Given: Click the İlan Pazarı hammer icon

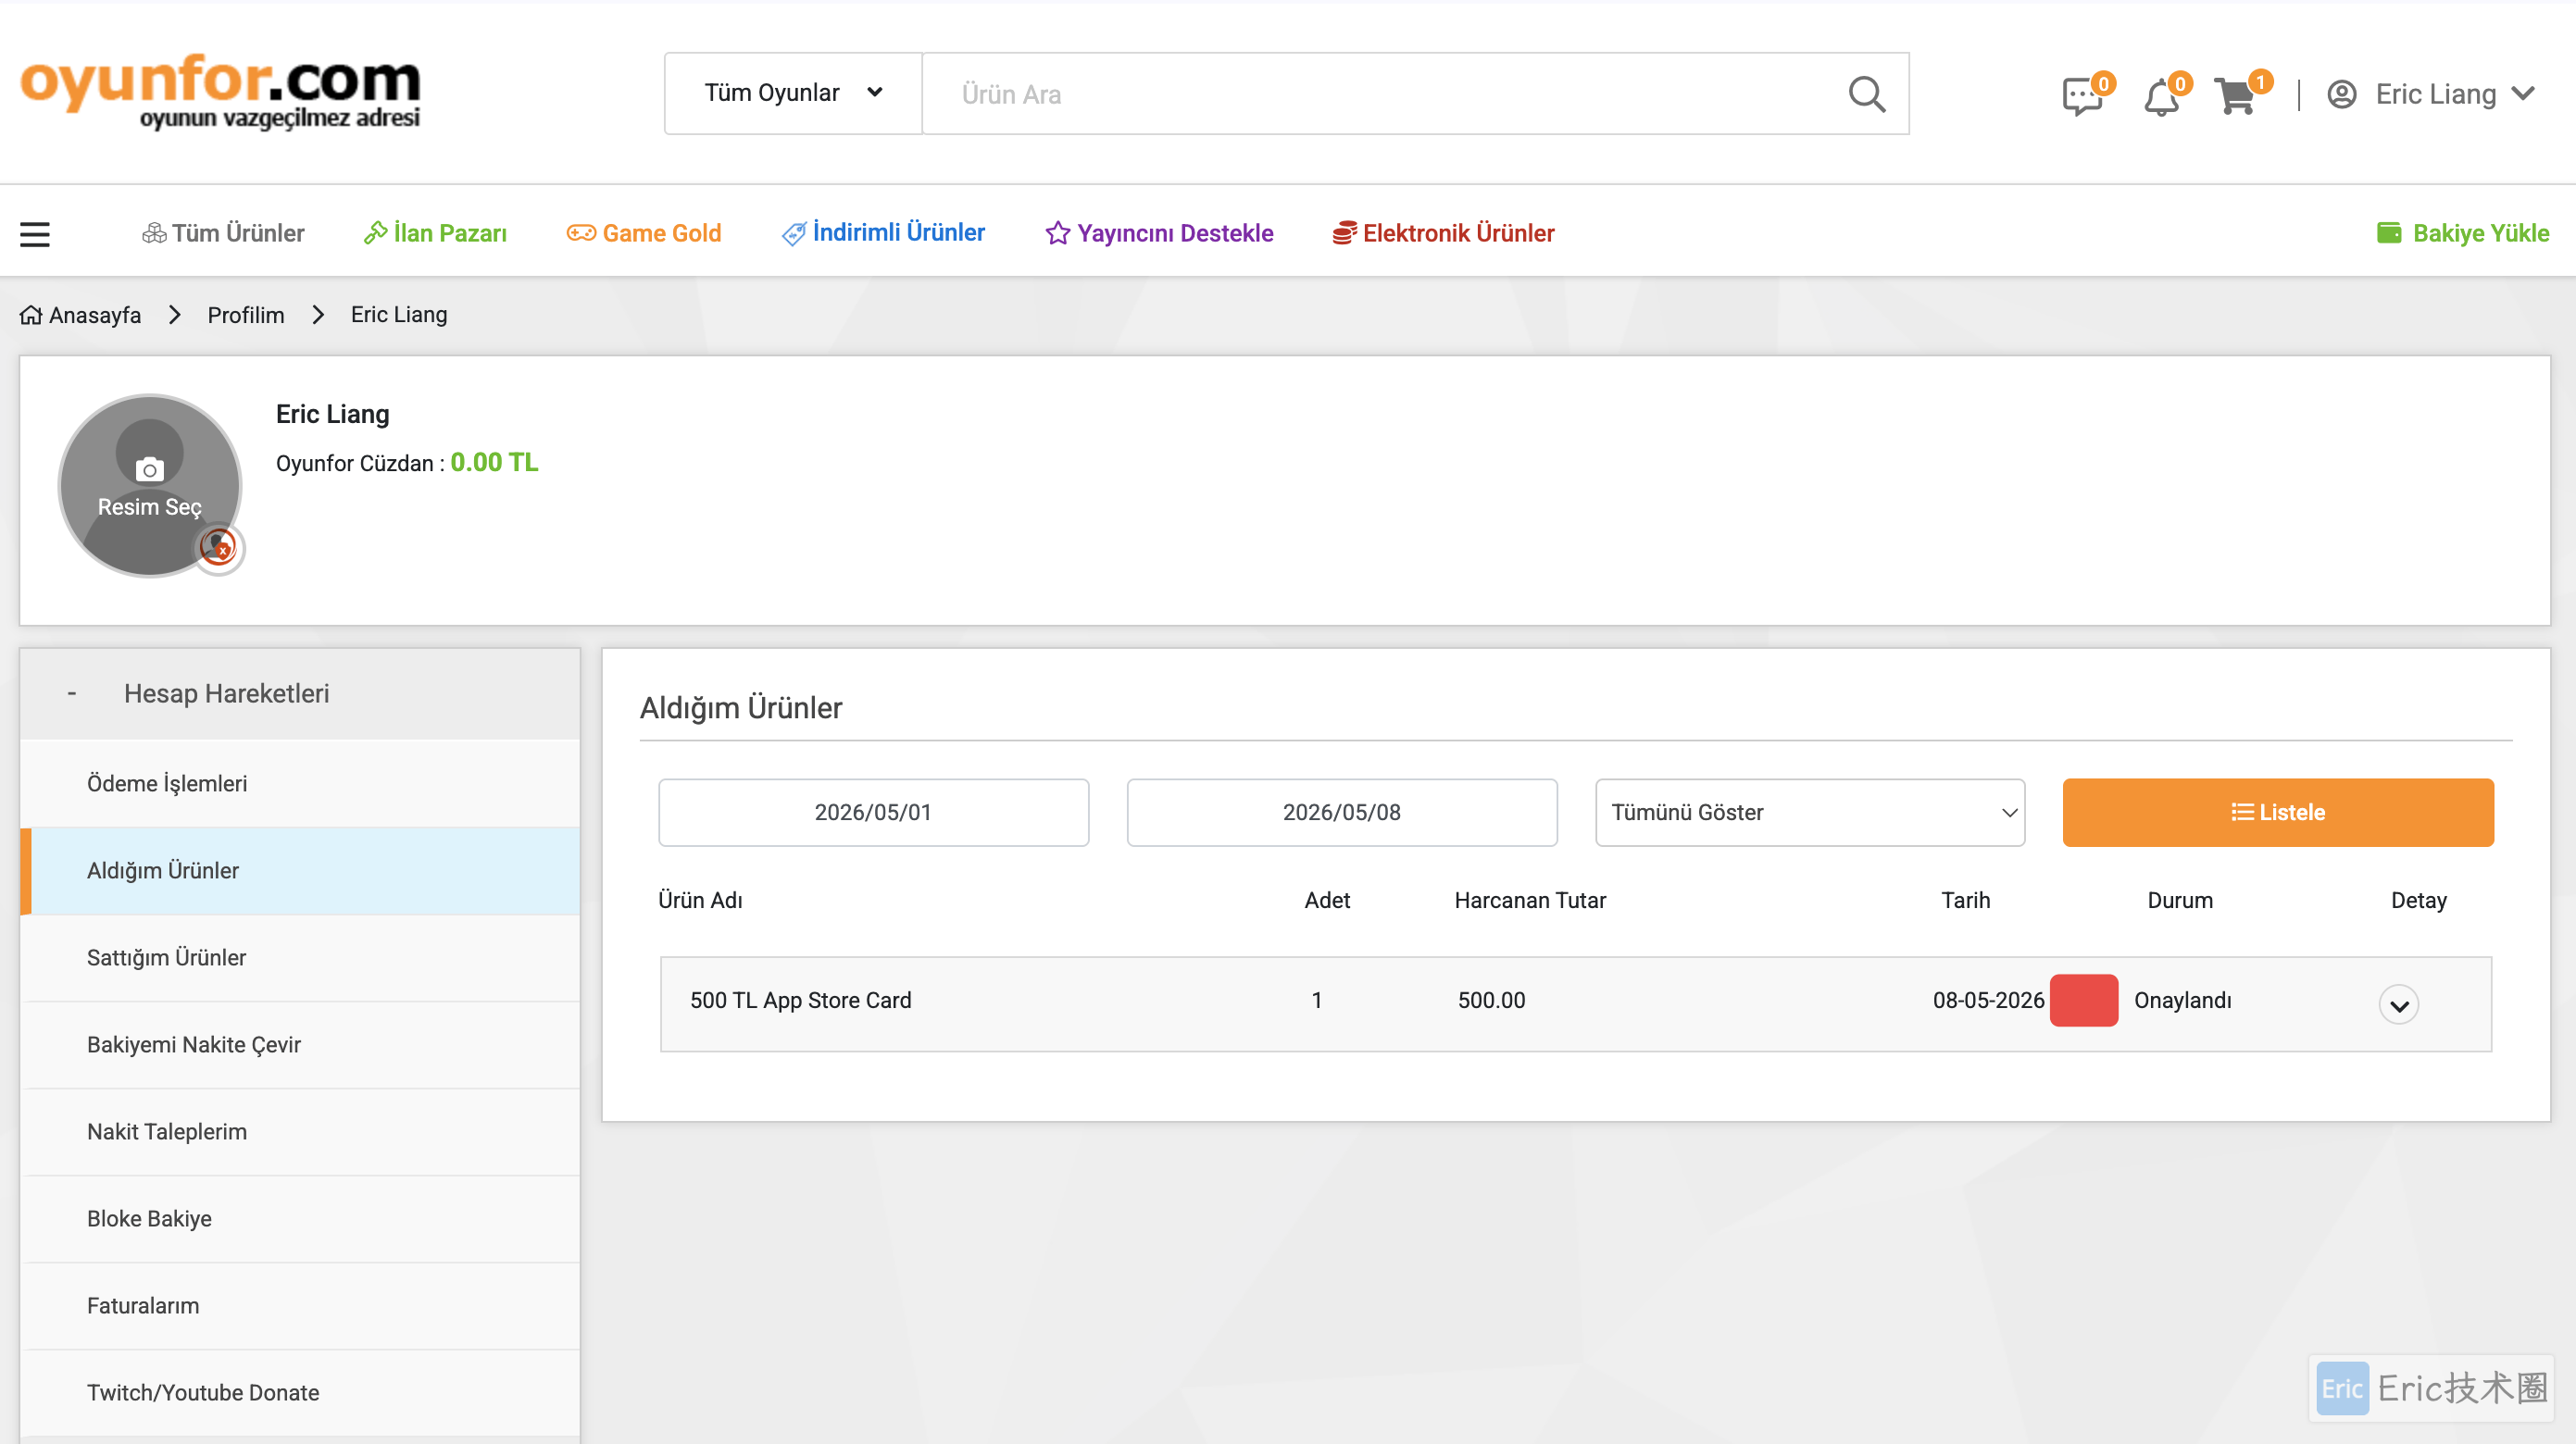Looking at the screenshot, I should (x=375, y=233).
